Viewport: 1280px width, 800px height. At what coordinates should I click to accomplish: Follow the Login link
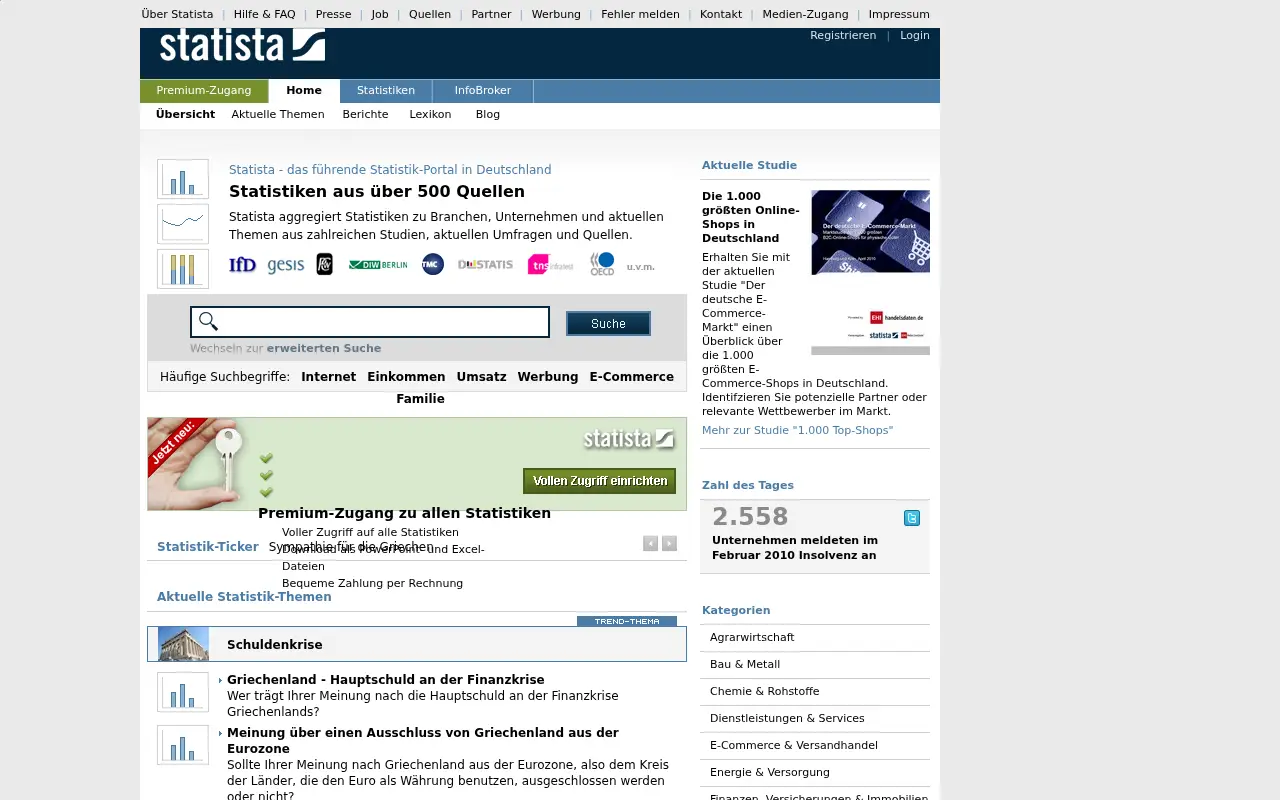click(915, 35)
